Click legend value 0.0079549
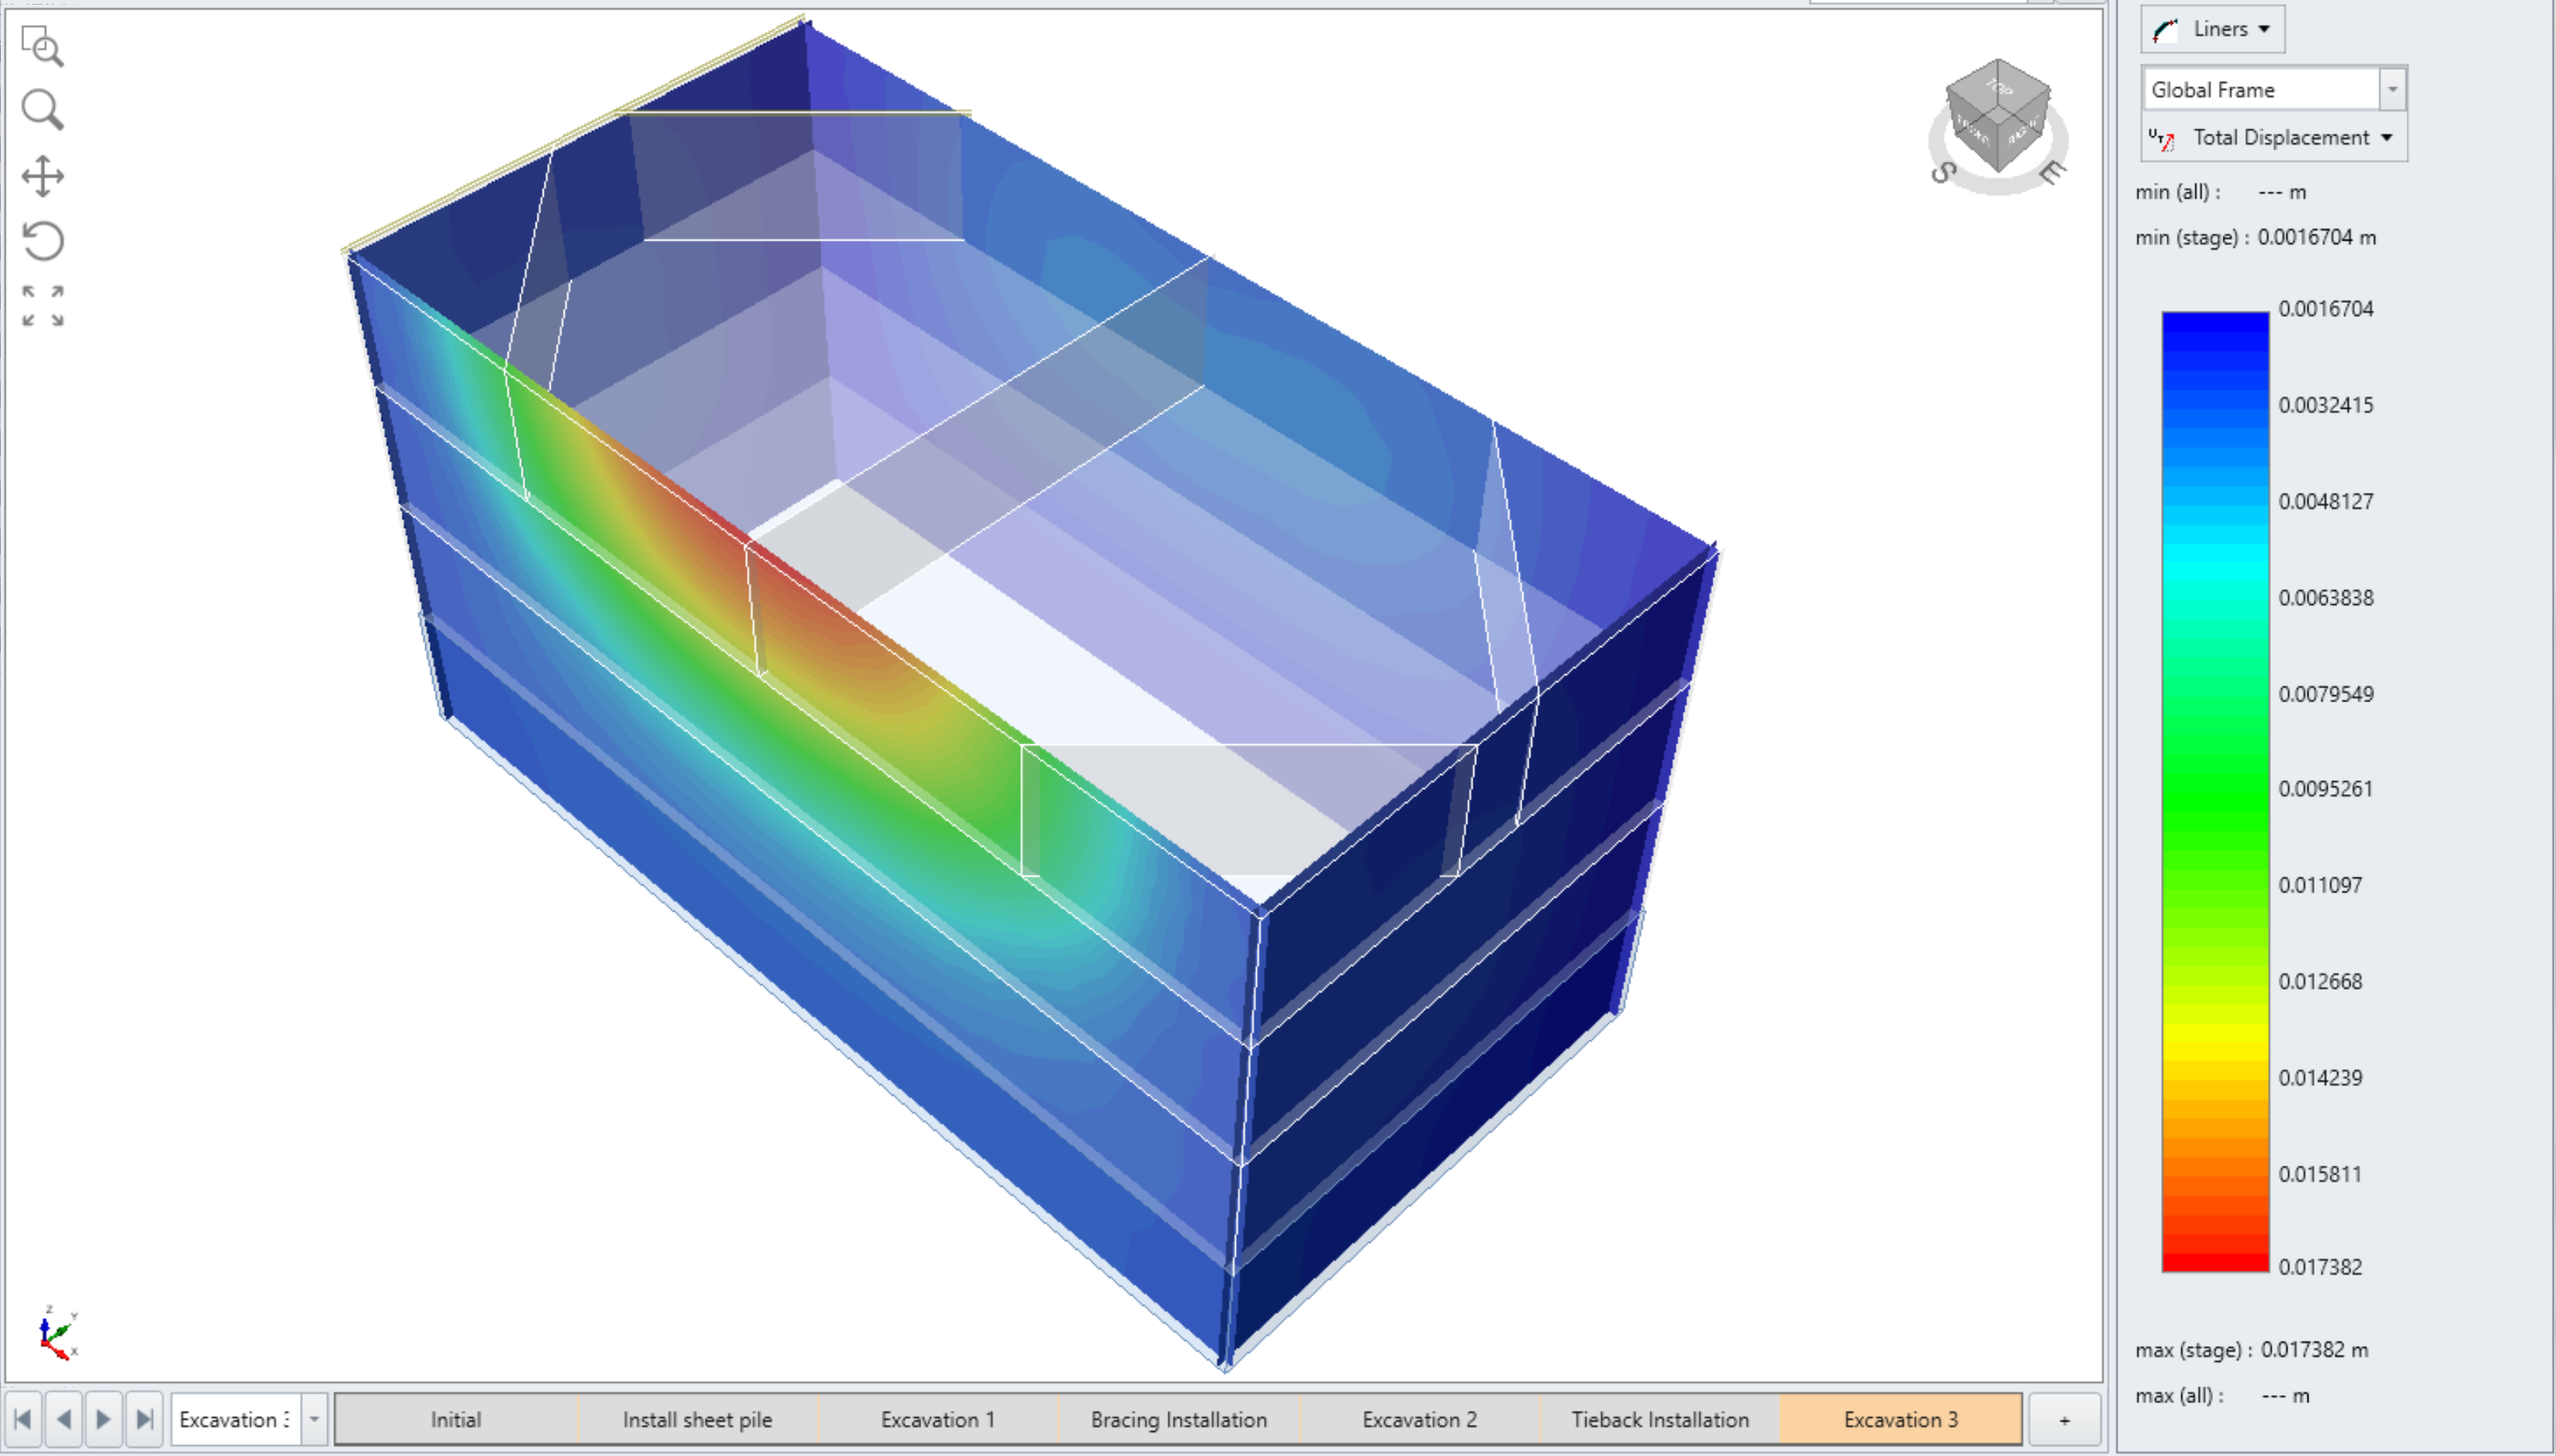 tap(2326, 694)
